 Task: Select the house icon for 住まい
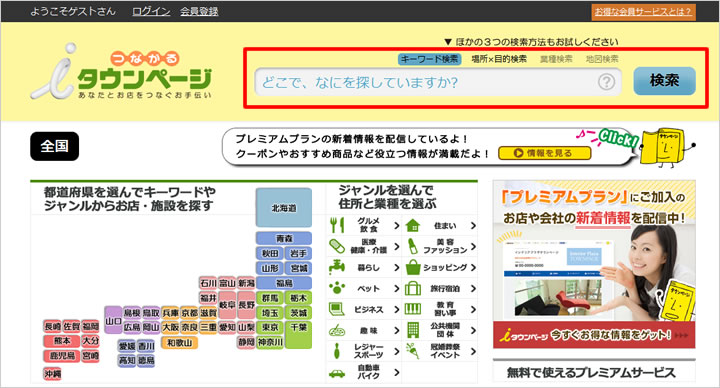click(413, 225)
